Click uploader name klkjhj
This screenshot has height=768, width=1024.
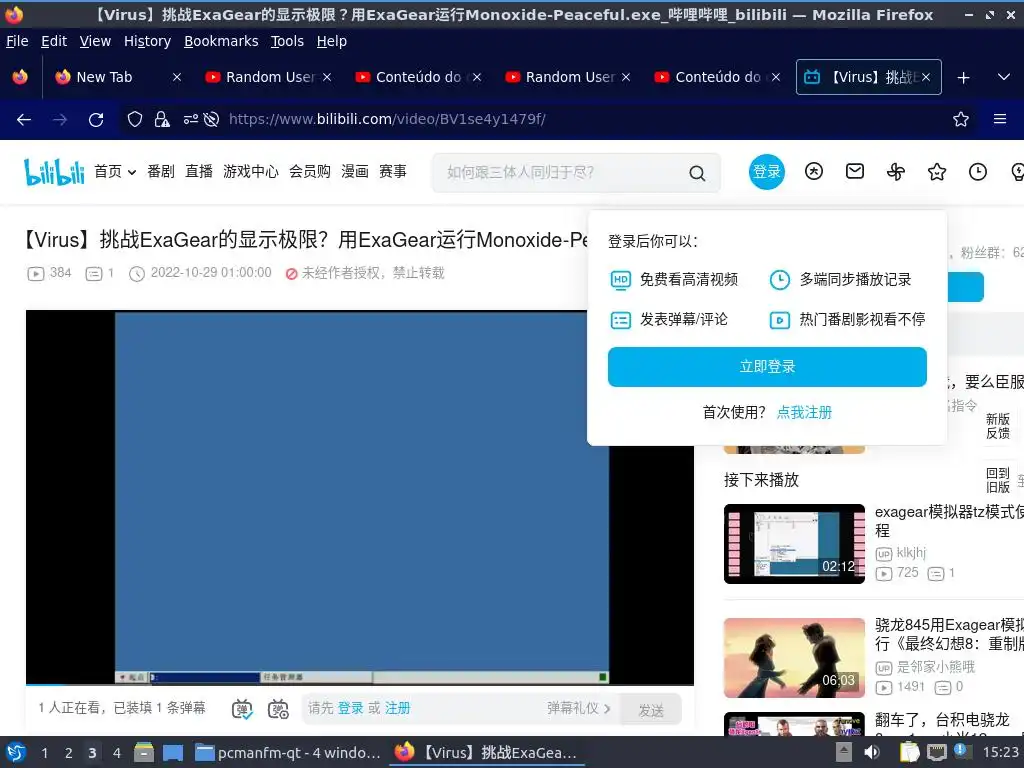pyautogui.click(x=911, y=552)
